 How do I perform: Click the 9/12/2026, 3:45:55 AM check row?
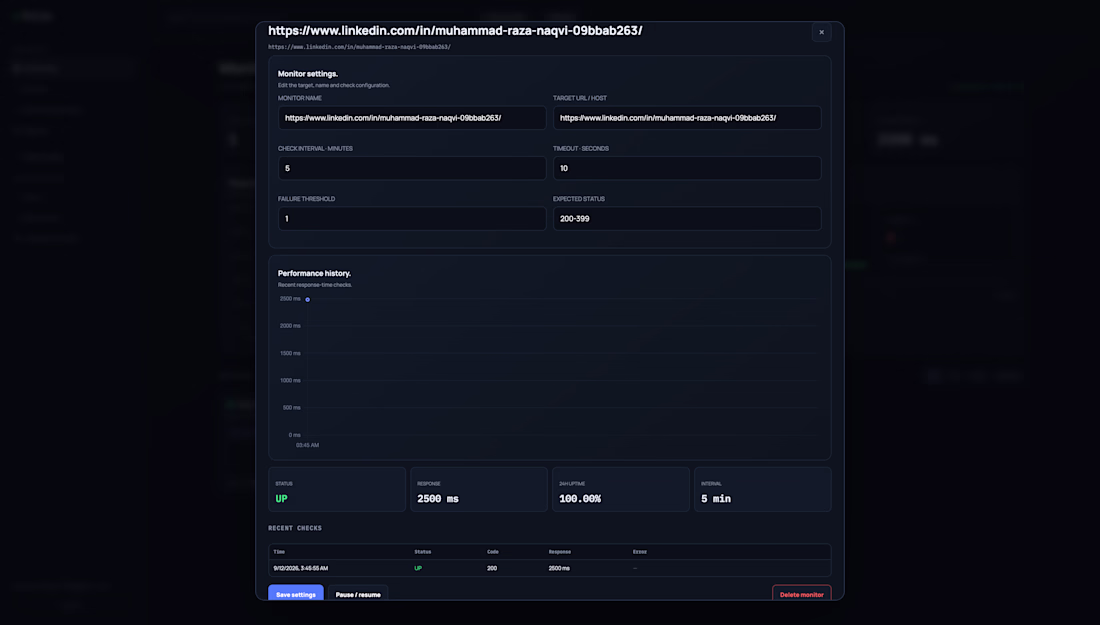coord(549,568)
